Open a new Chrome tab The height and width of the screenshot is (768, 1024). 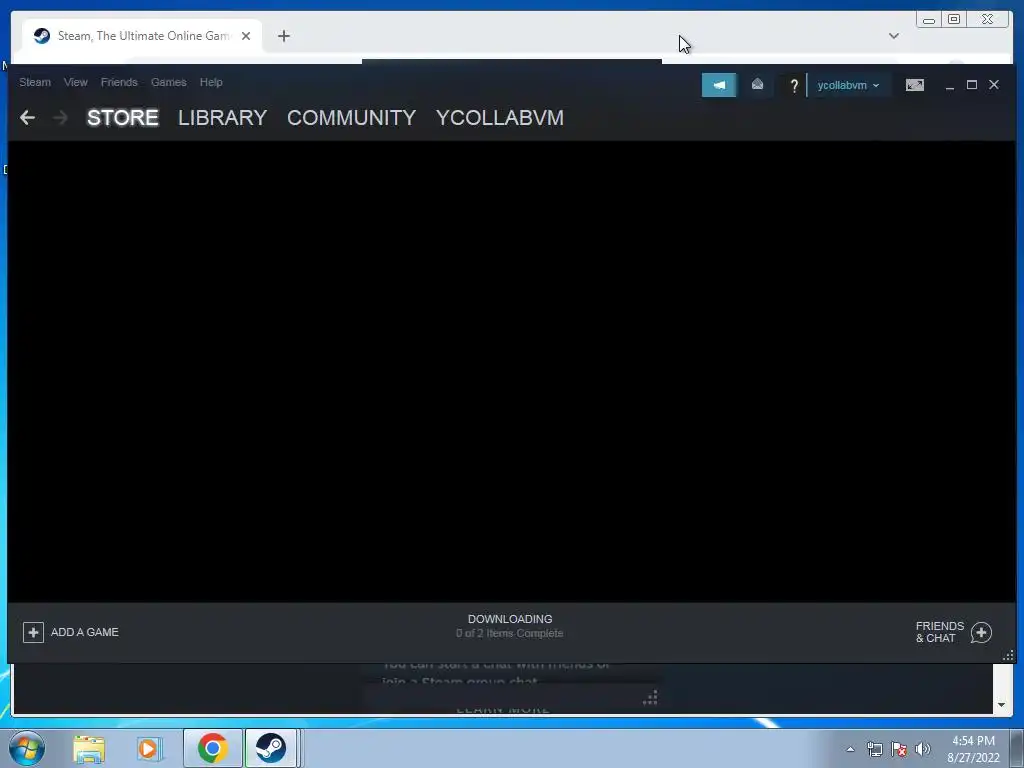(x=283, y=36)
